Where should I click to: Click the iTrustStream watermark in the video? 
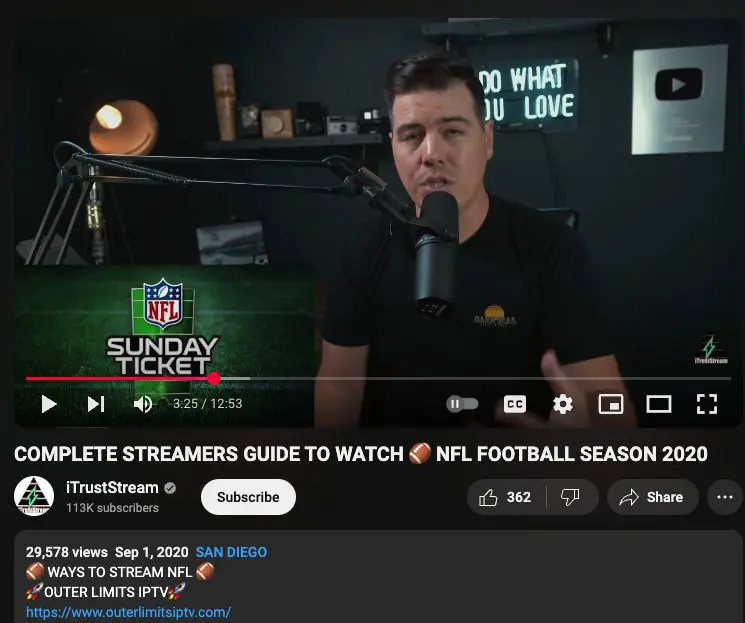click(x=710, y=350)
